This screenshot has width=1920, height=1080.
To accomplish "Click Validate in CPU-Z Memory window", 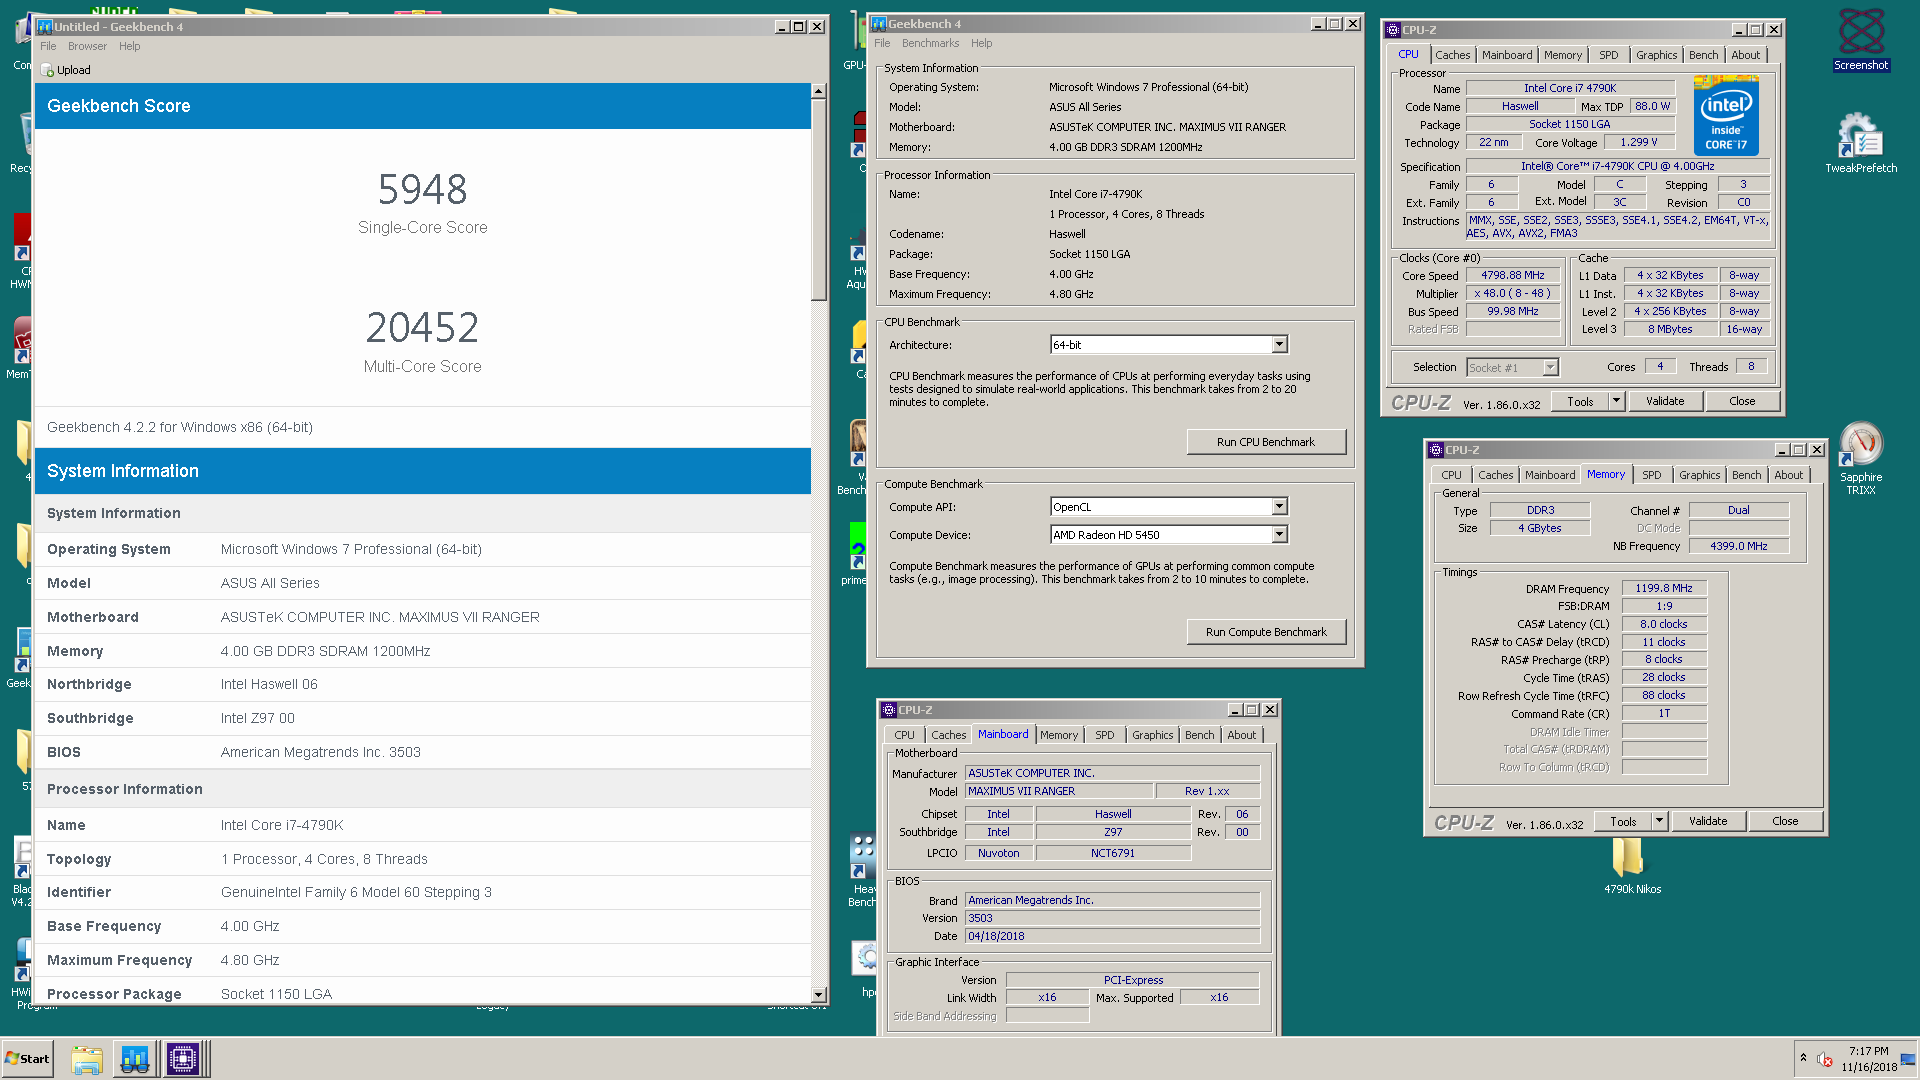I will coord(1708,821).
